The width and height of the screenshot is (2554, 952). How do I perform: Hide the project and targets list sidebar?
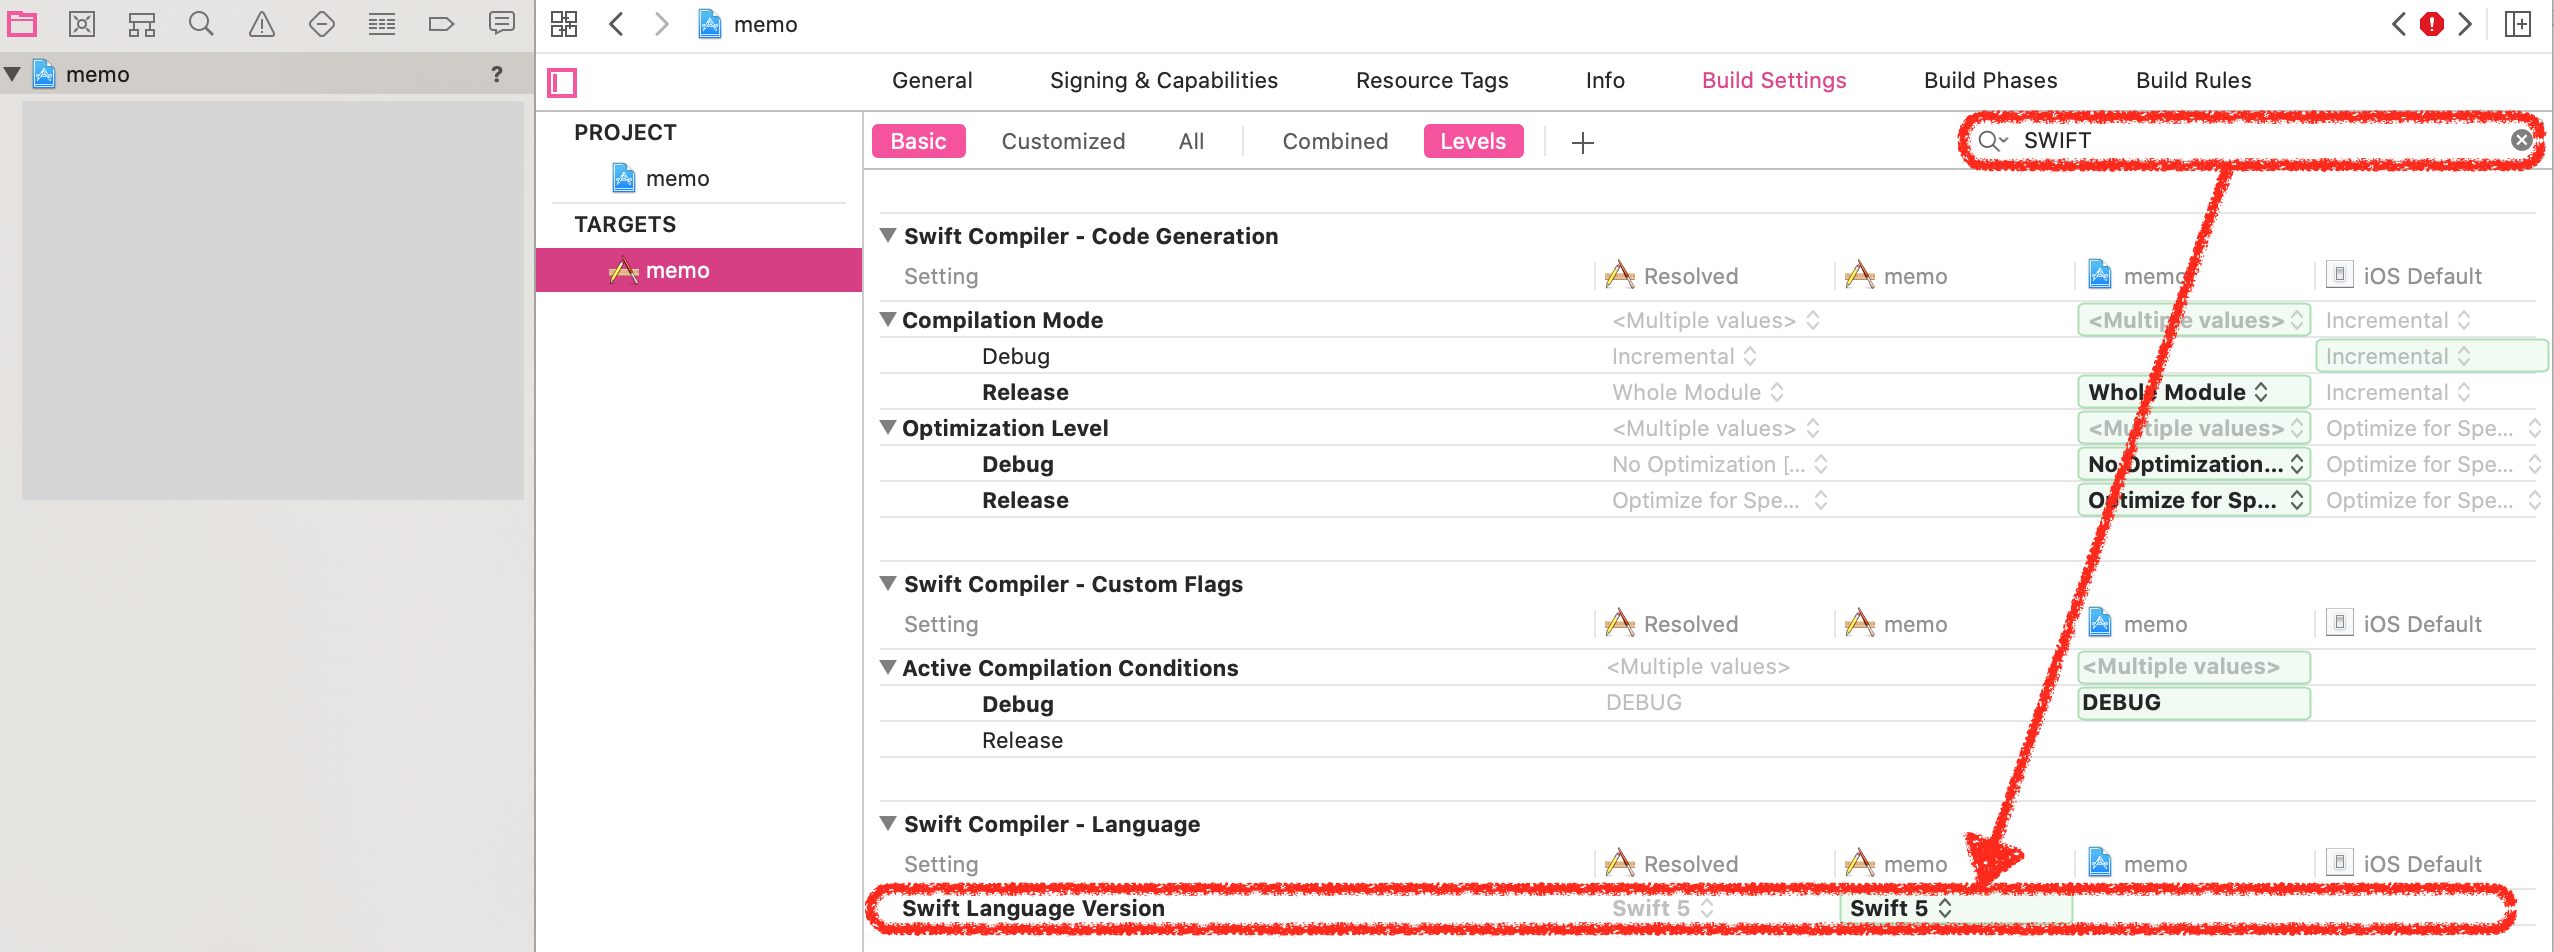point(562,82)
